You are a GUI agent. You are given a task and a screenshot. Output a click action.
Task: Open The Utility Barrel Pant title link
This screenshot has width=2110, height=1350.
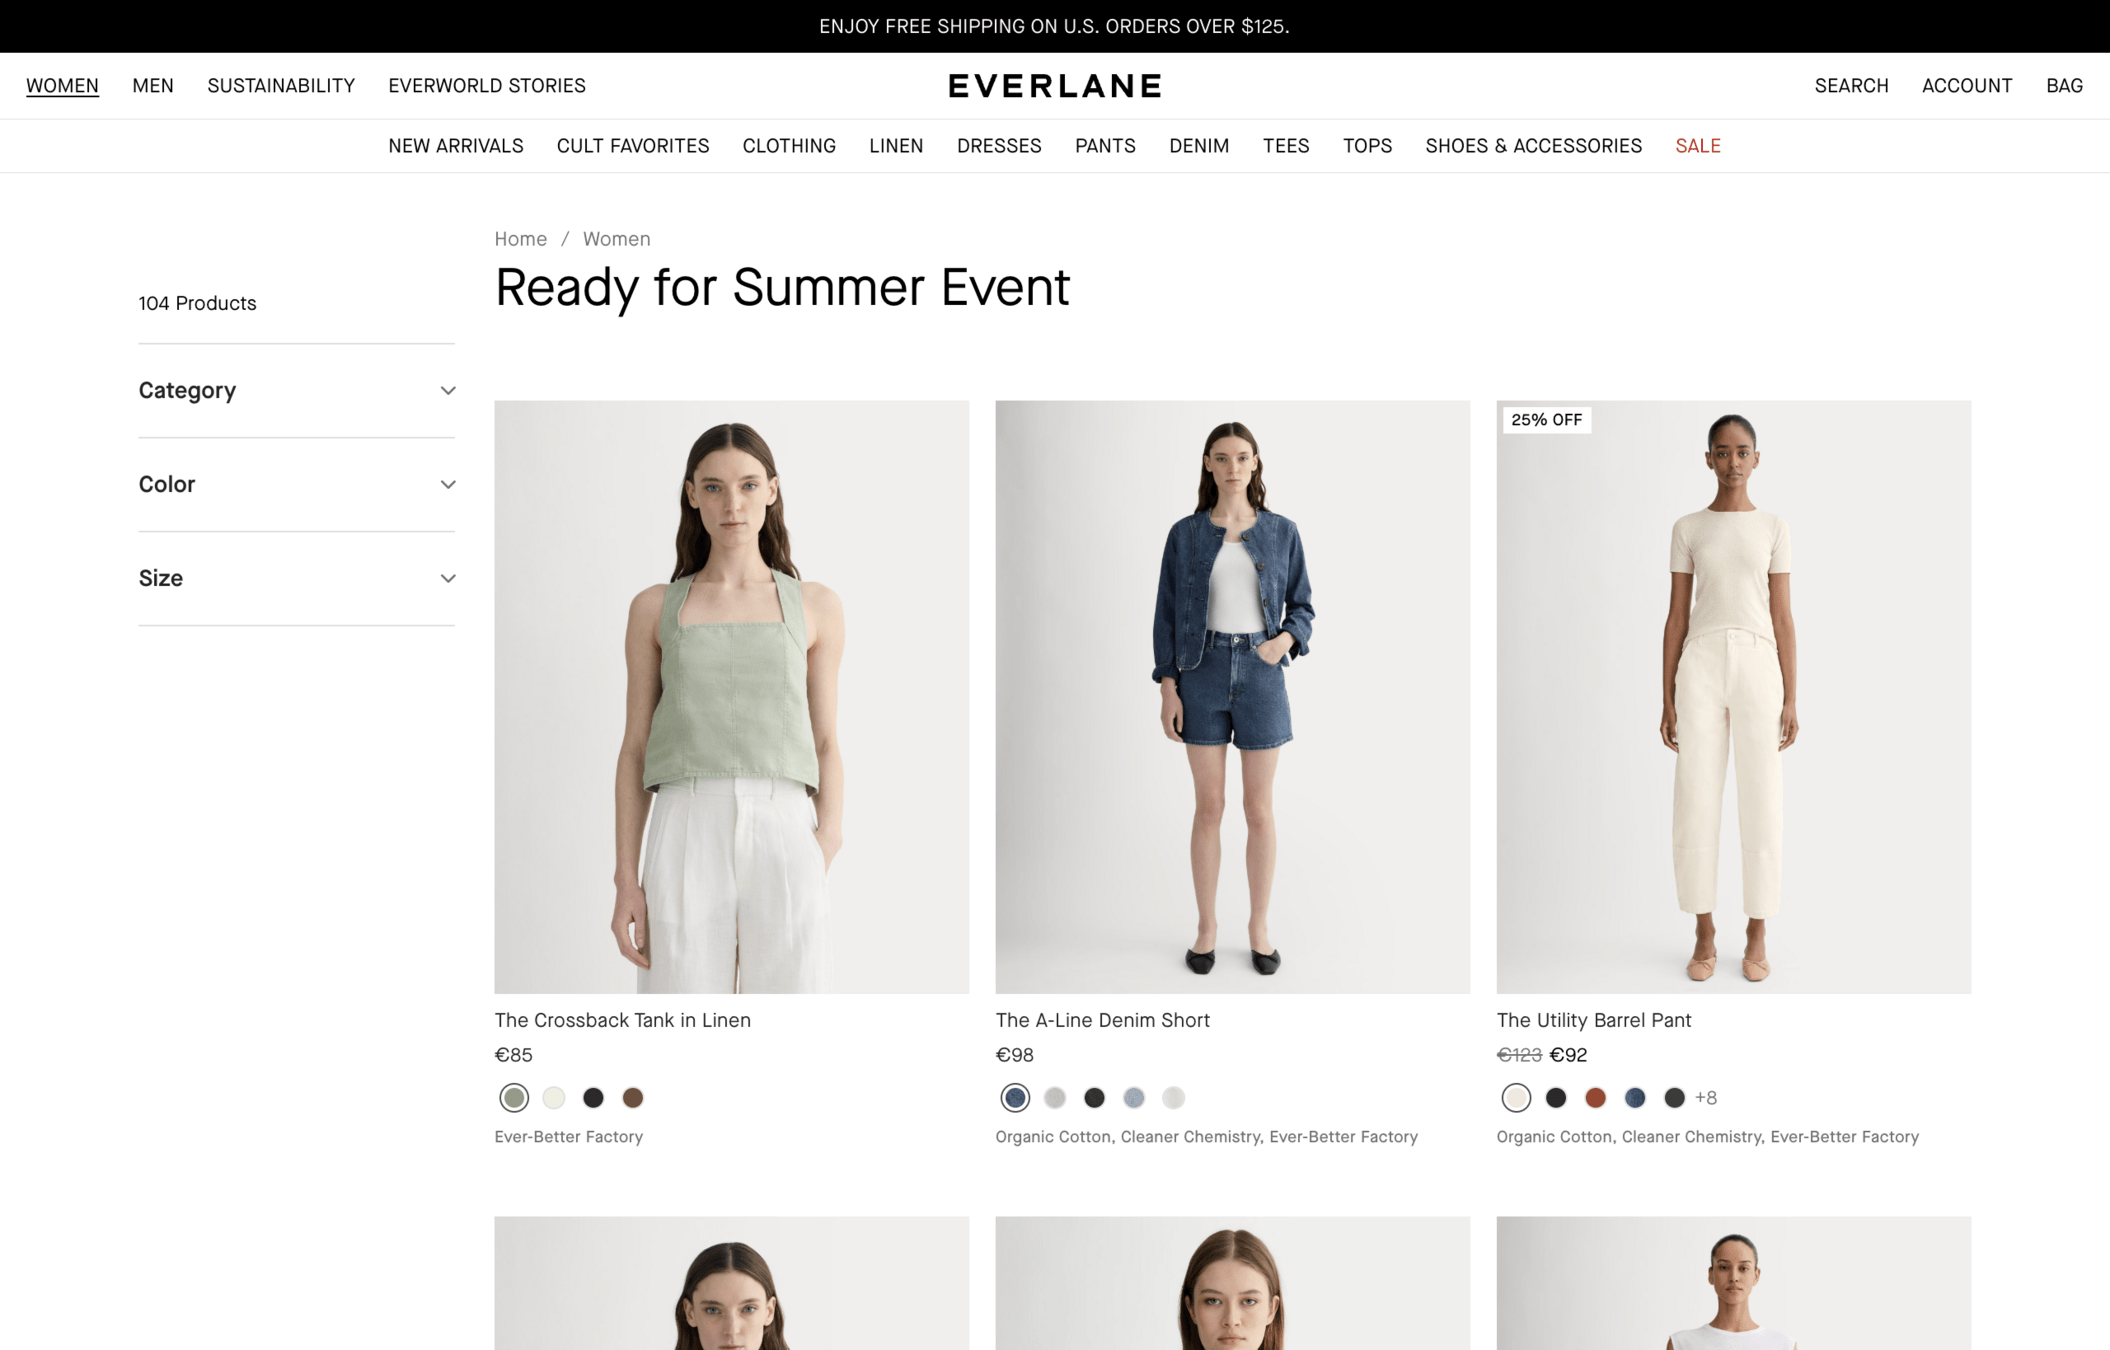pos(1593,1020)
